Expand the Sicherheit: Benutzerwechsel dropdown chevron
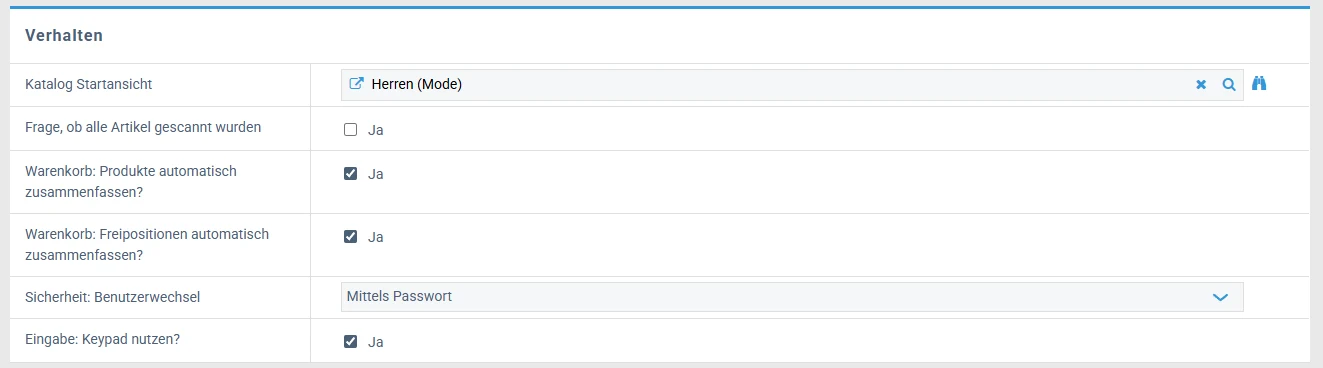This screenshot has height=368, width=1323. pos(1220,297)
